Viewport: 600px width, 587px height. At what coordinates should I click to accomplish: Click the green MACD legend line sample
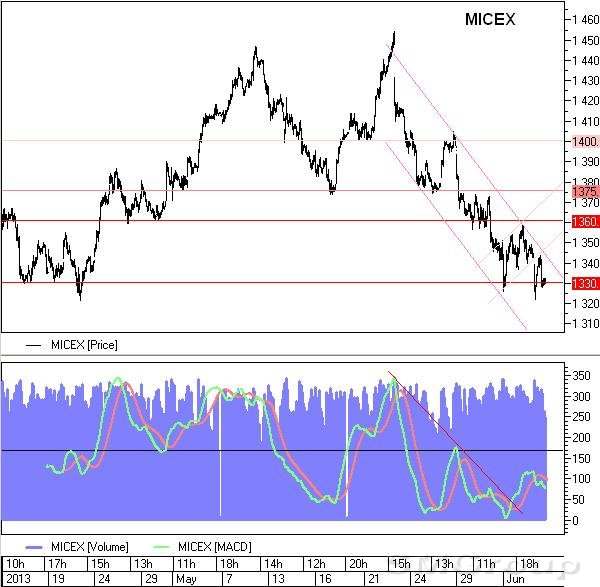tap(160, 545)
